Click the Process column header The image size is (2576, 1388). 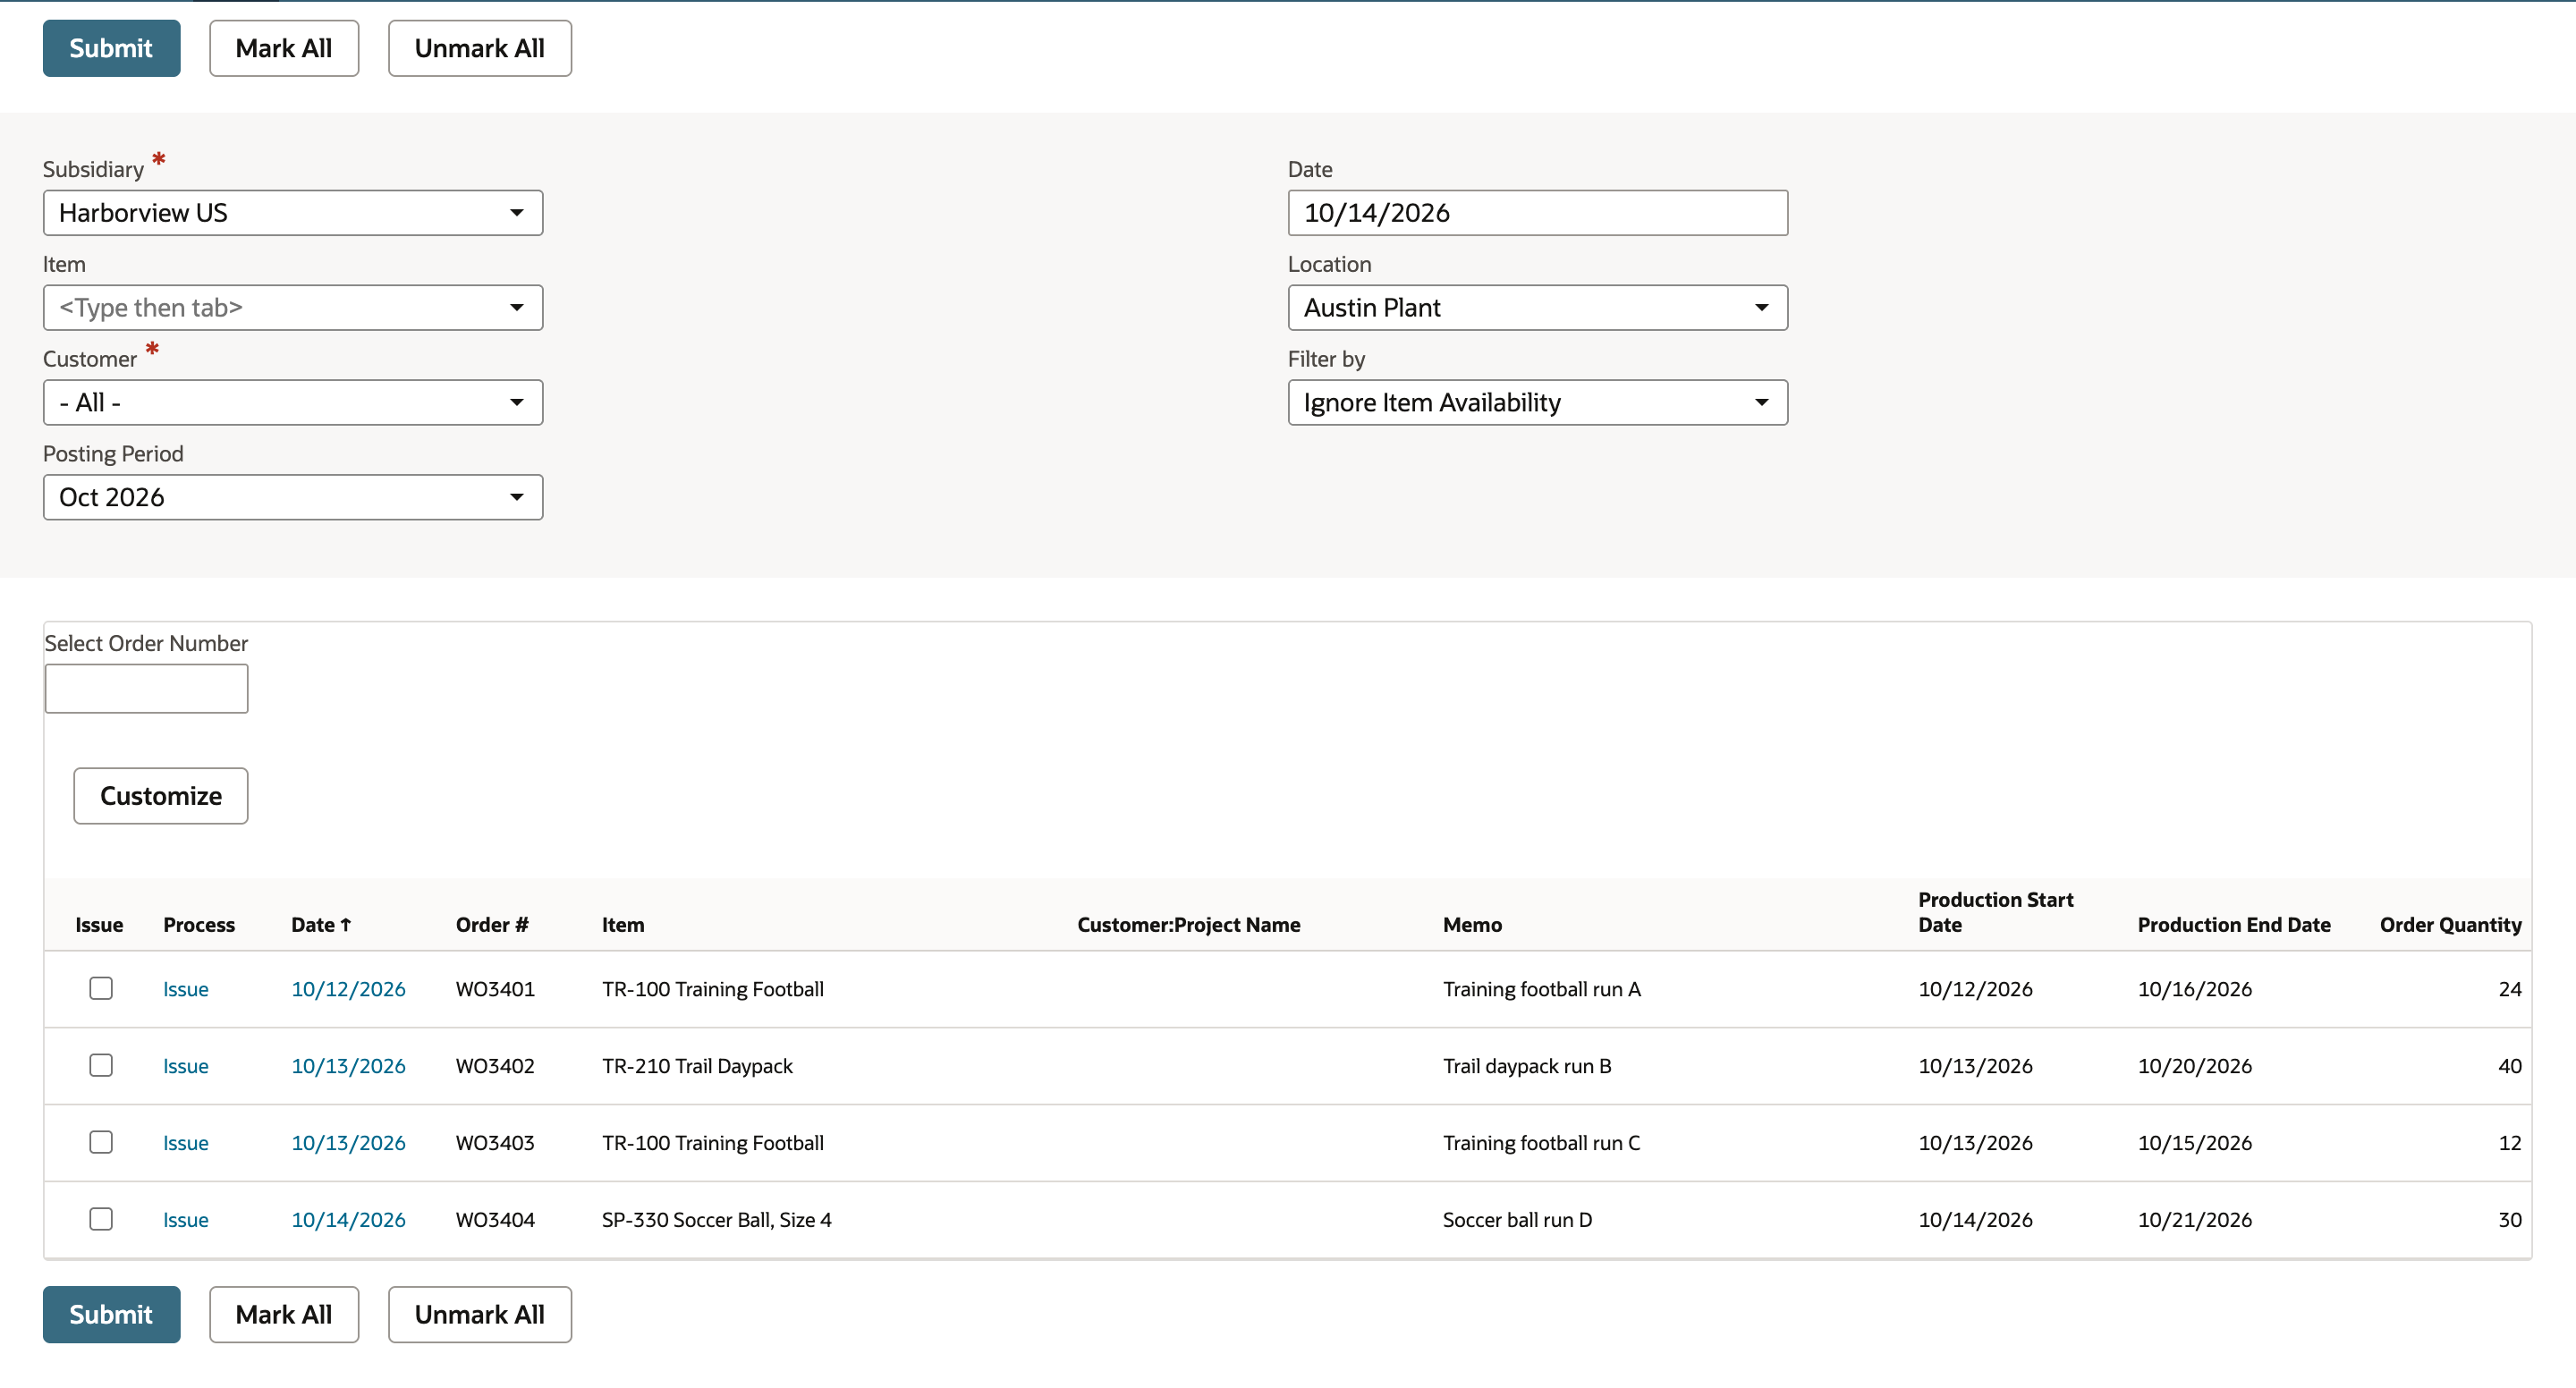(x=199, y=925)
